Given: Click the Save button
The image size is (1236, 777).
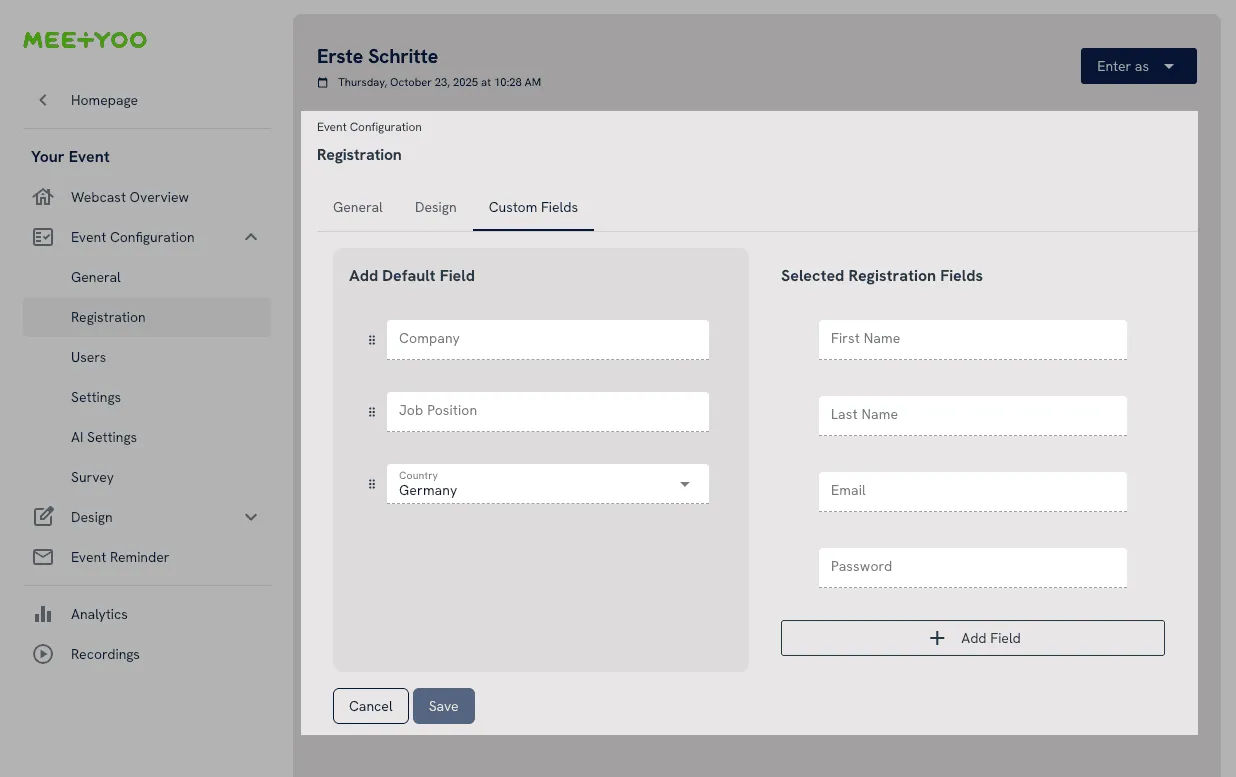Looking at the screenshot, I should 443,706.
